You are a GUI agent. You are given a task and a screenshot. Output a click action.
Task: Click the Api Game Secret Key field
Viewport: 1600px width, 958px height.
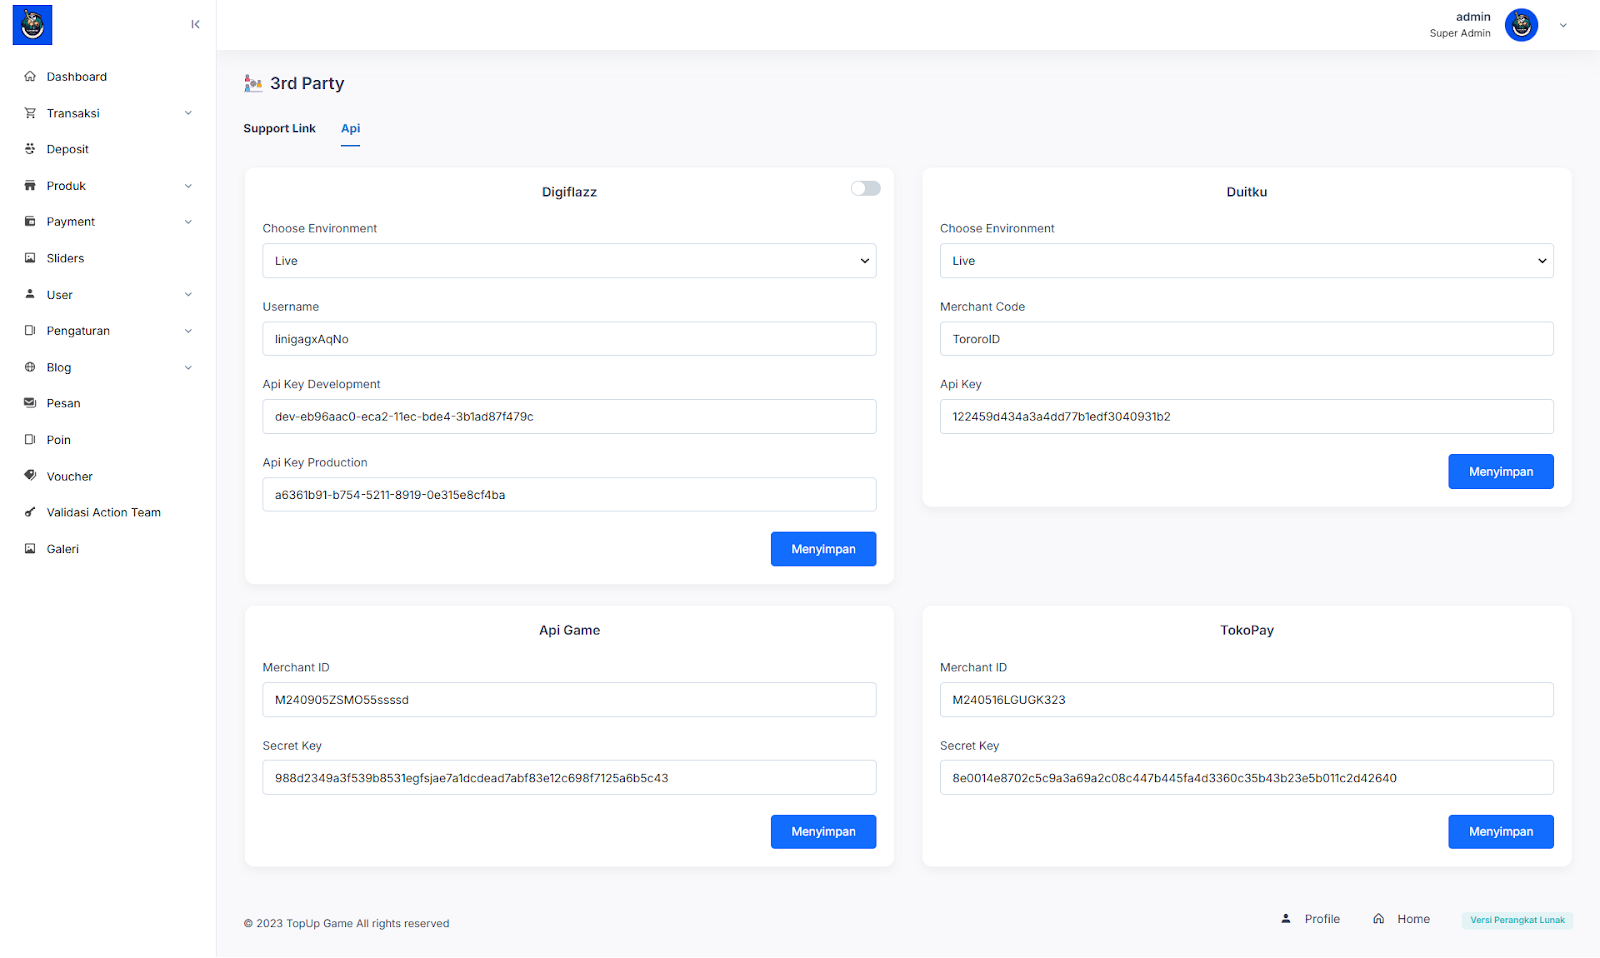(569, 778)
